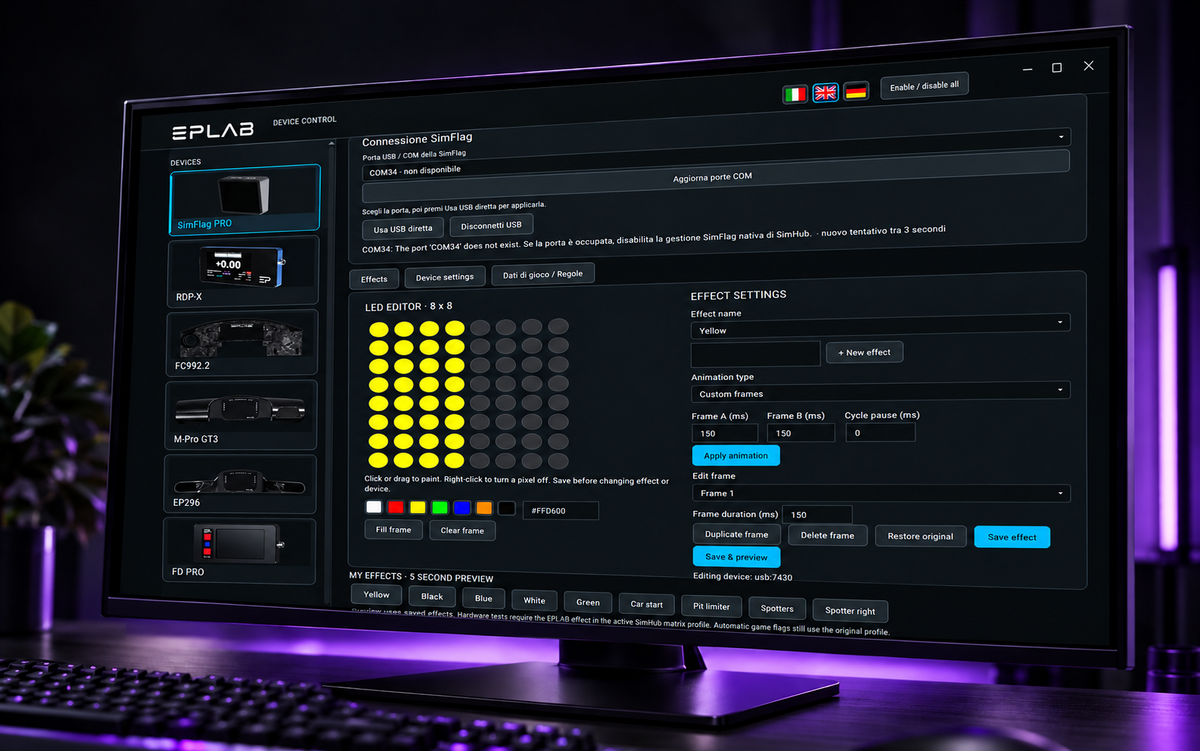Preview the Black effect in My Effects
This screenshot has height=751, width=1200.
(432, 597)
